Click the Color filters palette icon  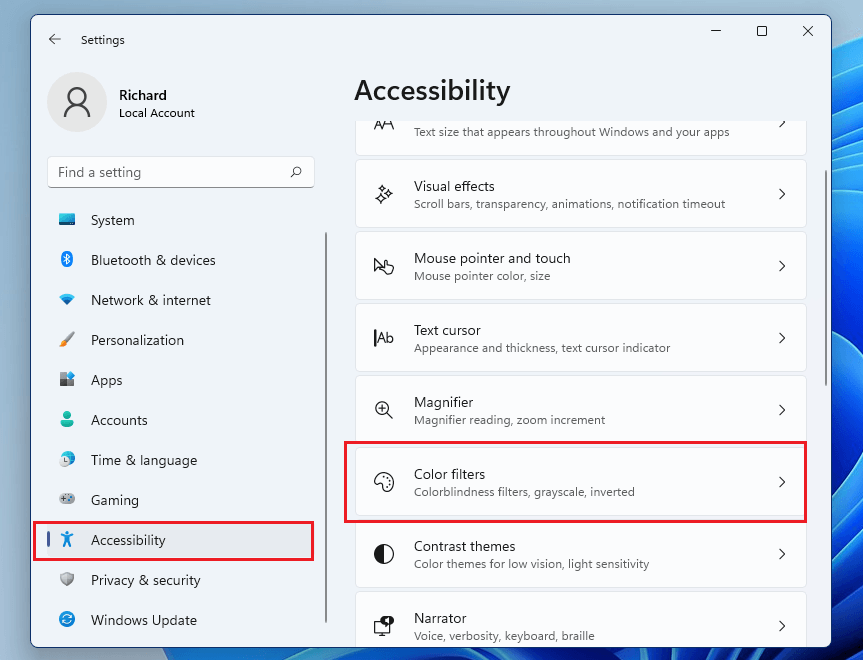click(x=384, y=482)
